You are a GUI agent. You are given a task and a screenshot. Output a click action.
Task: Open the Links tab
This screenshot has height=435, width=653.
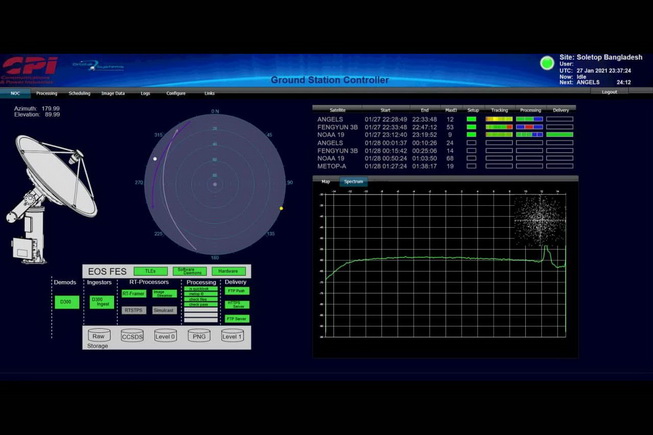[209, 93]
